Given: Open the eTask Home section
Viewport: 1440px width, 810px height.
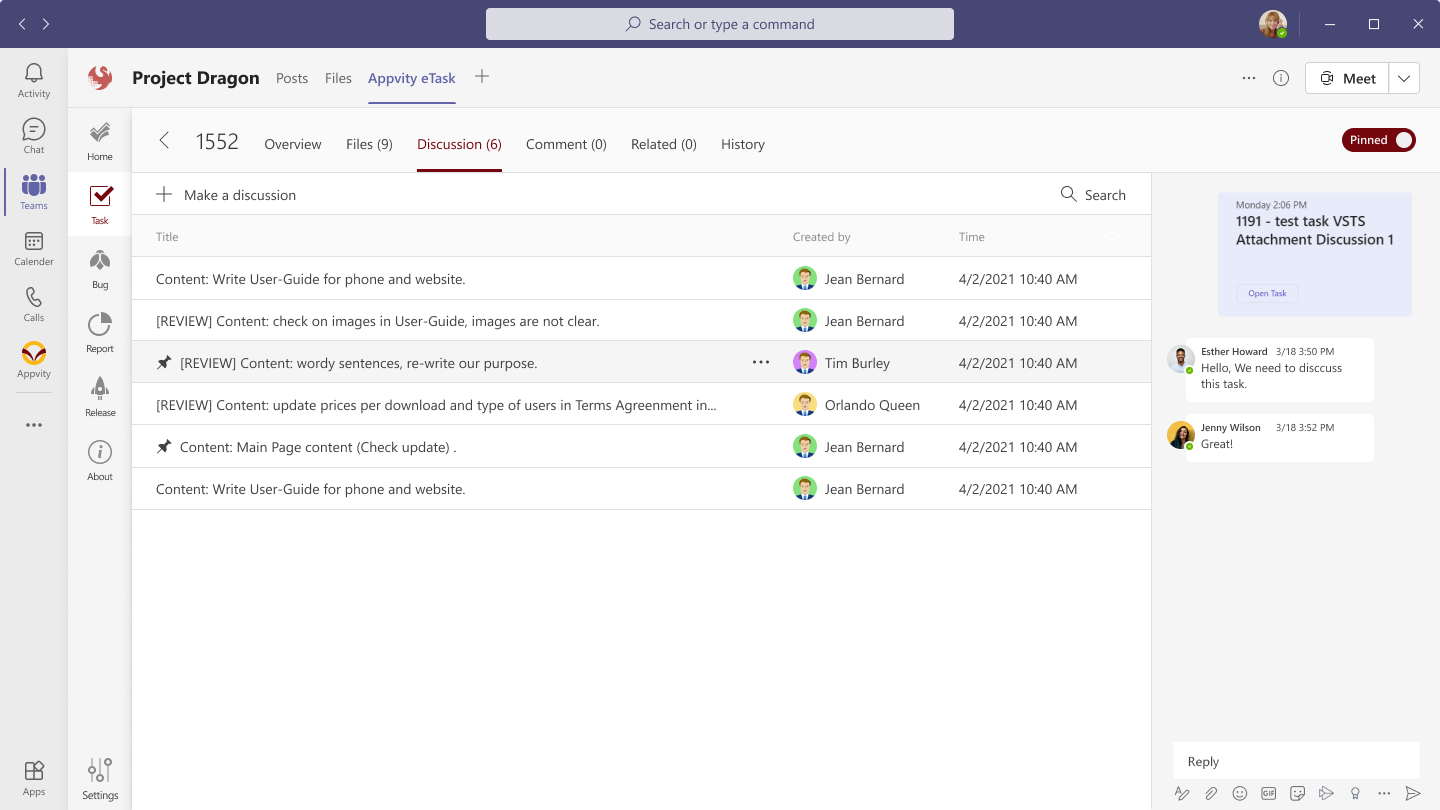Looking at the screenshot, I should [99, 138].
